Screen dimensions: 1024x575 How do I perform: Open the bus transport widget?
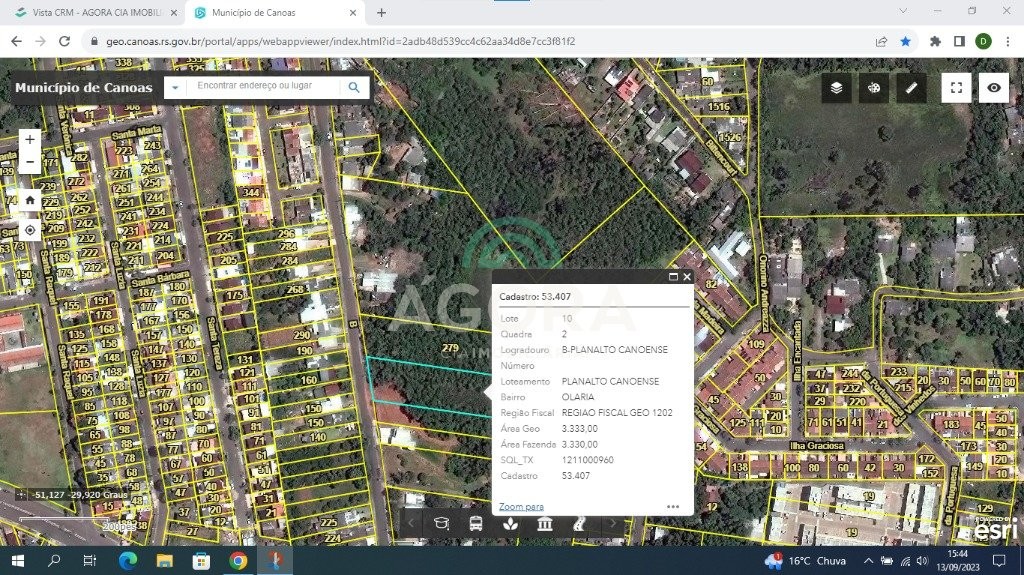tap(476, 524)
